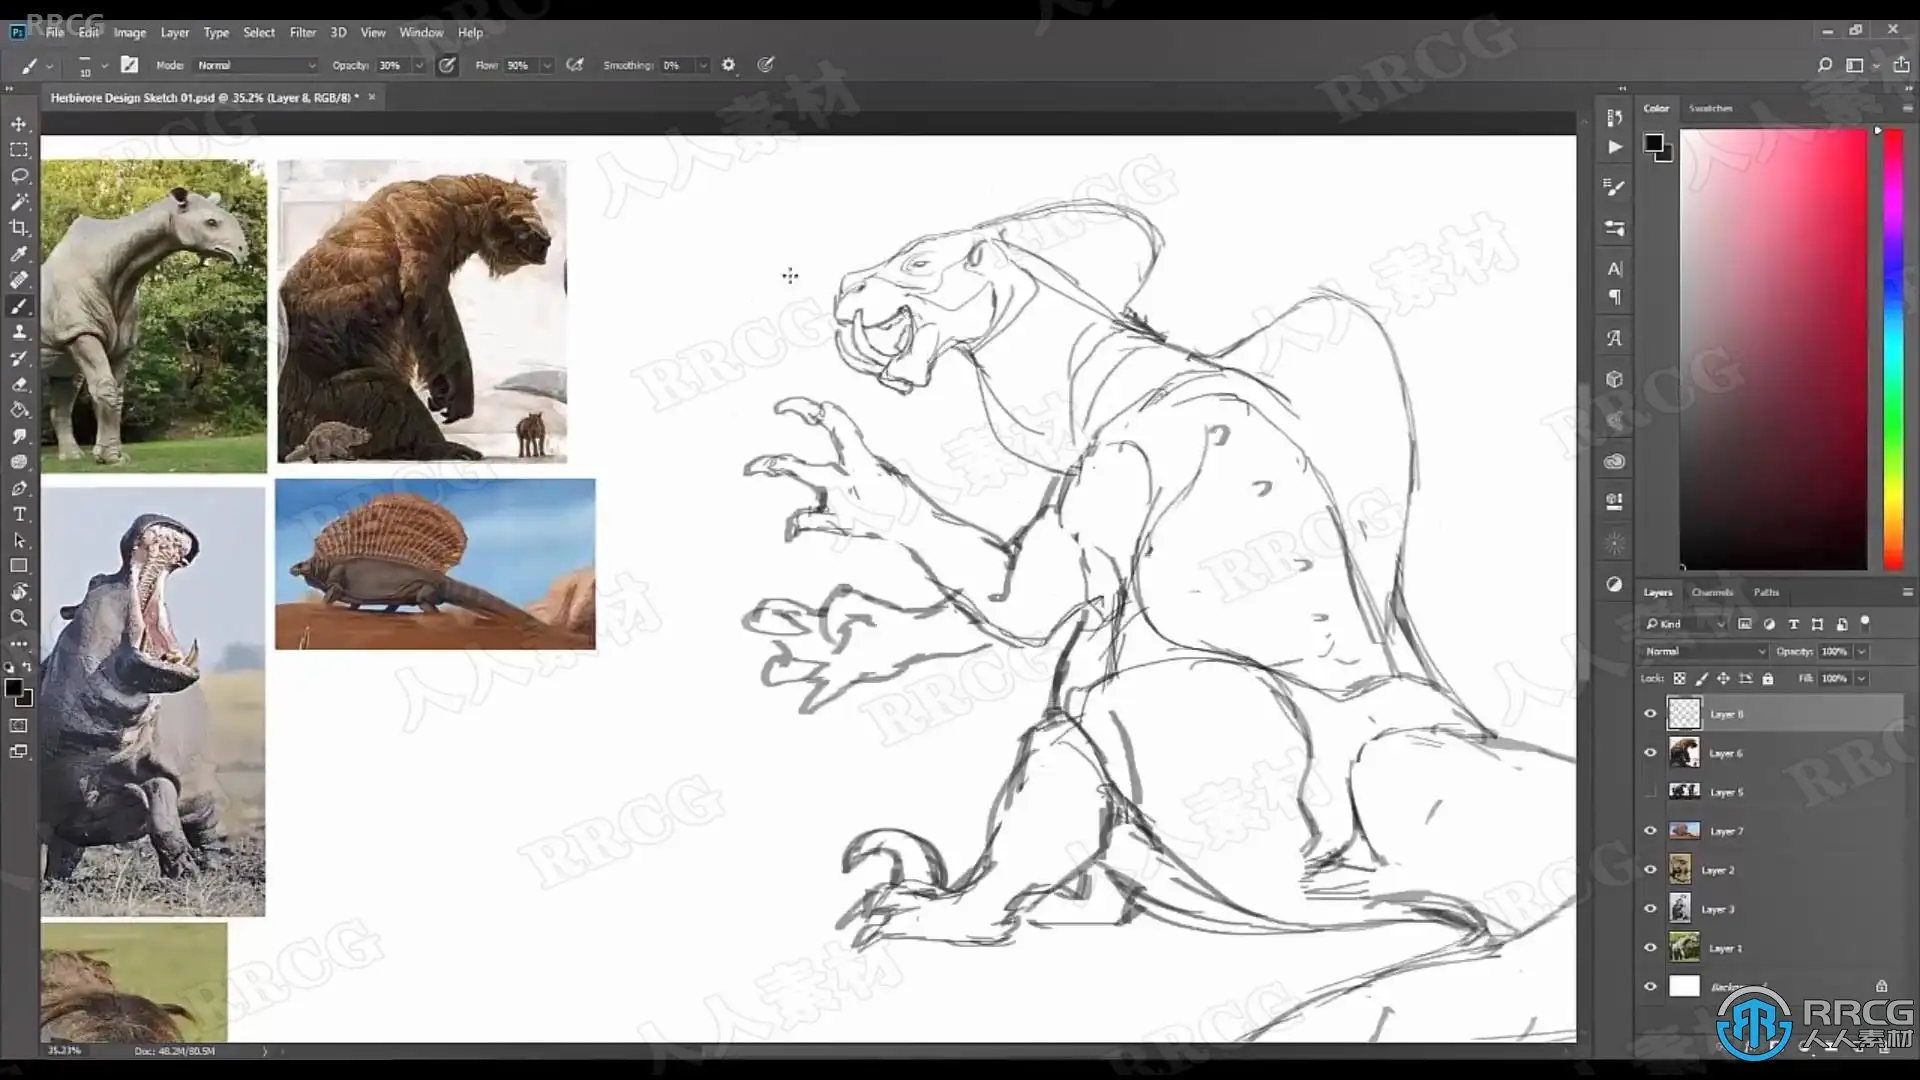
Task: Open brush smoothing options gear
Action: [x=728, y=65]
